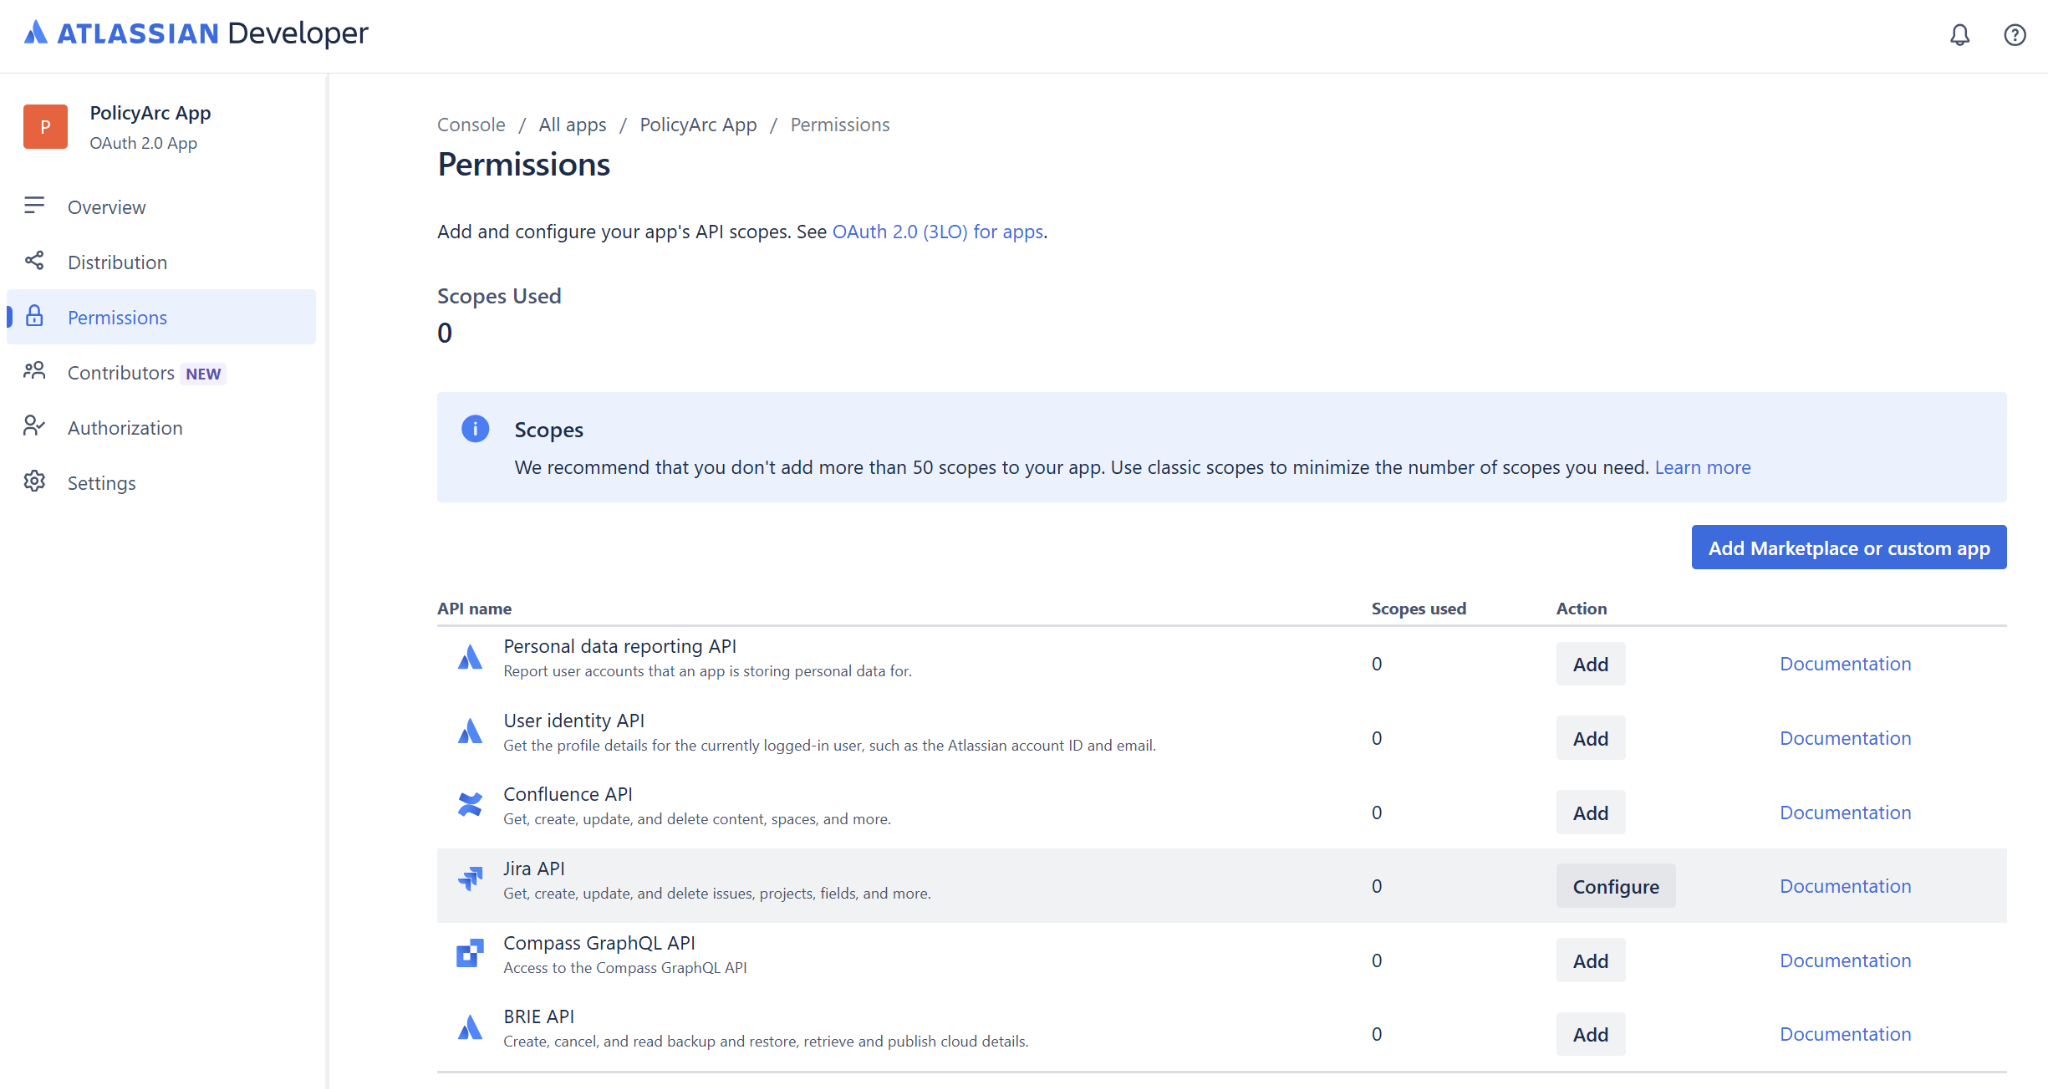Open Authorization in the sidebar
Screen dimensions: 2048x1089
[x=161, y=428]
